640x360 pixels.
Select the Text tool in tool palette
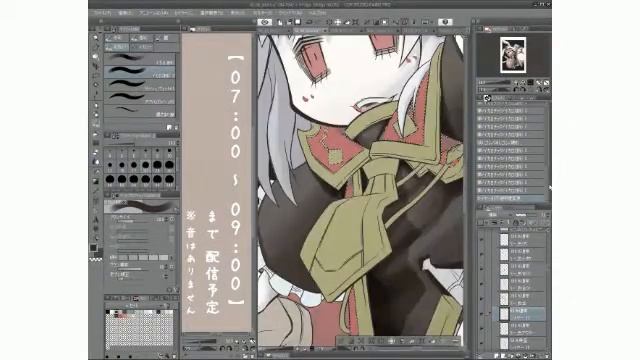tap(96, 220)
